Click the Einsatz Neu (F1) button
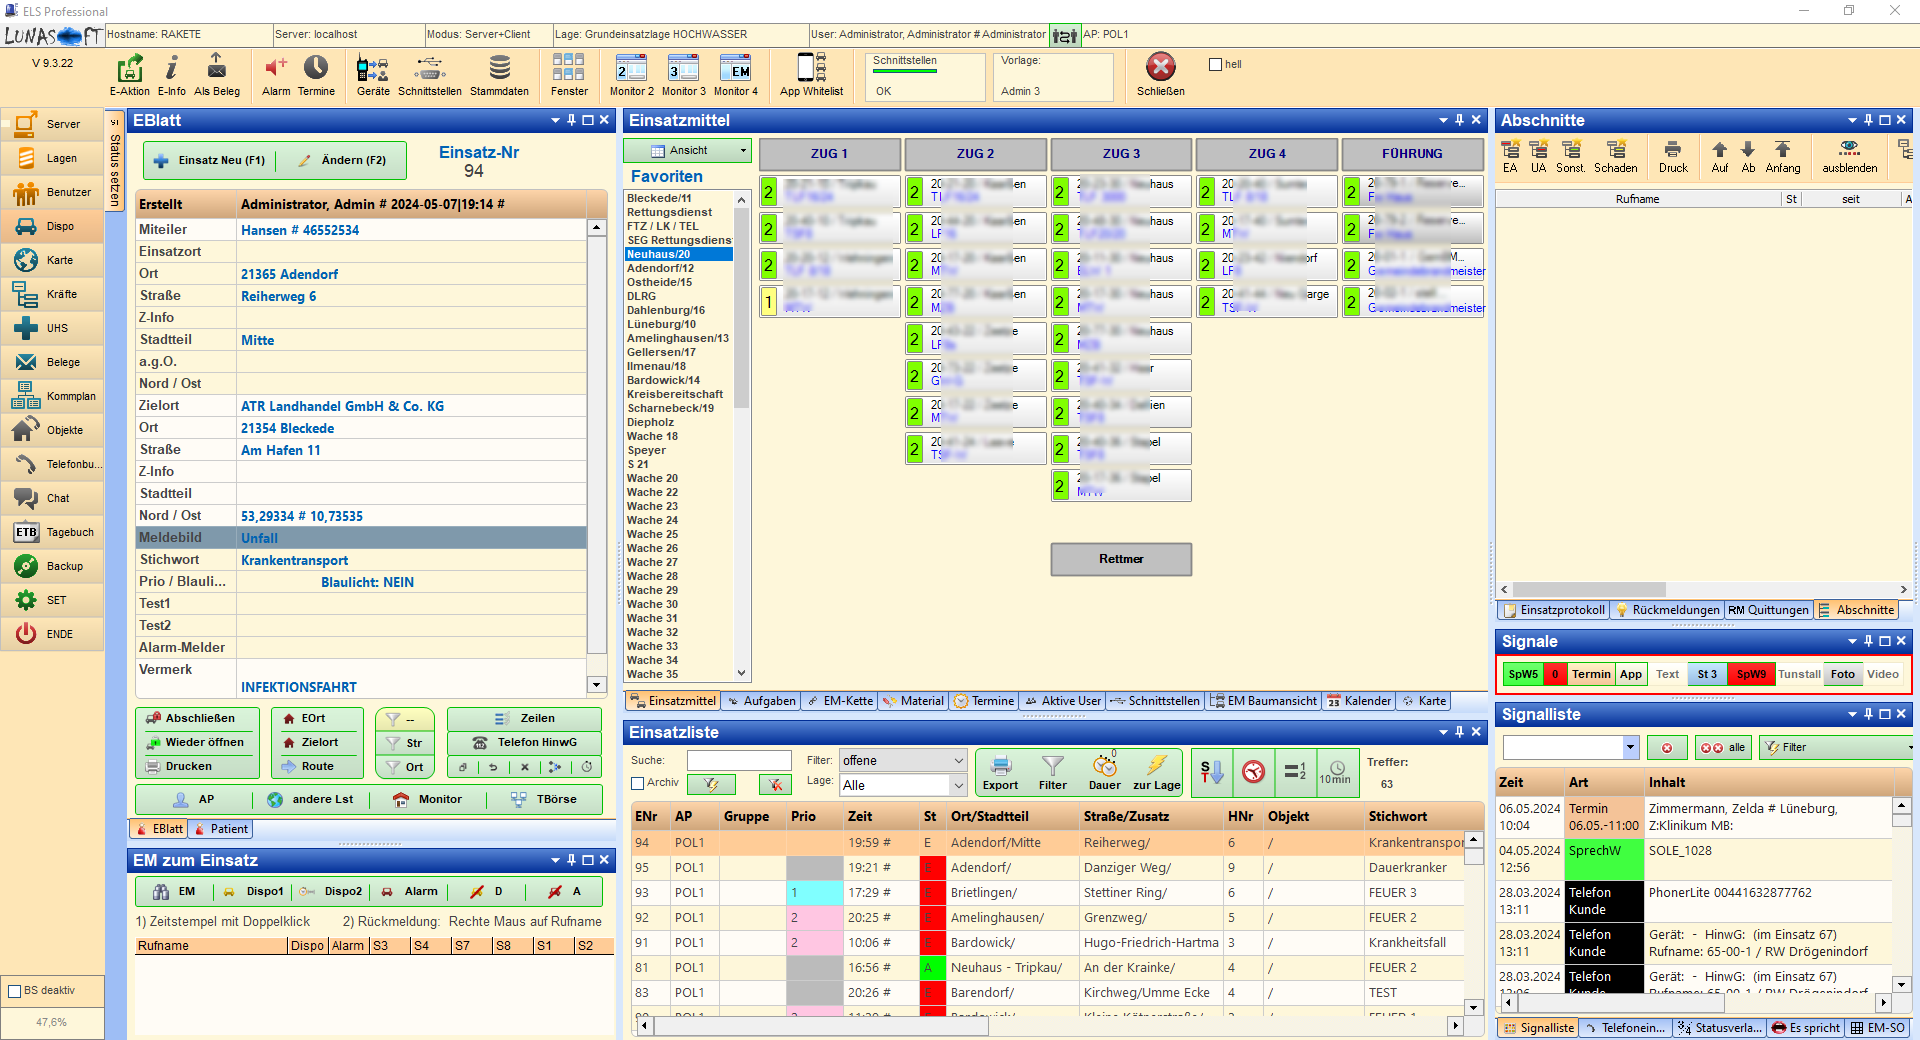Viewport: 1920px width, 1040px height. point(210,160)
